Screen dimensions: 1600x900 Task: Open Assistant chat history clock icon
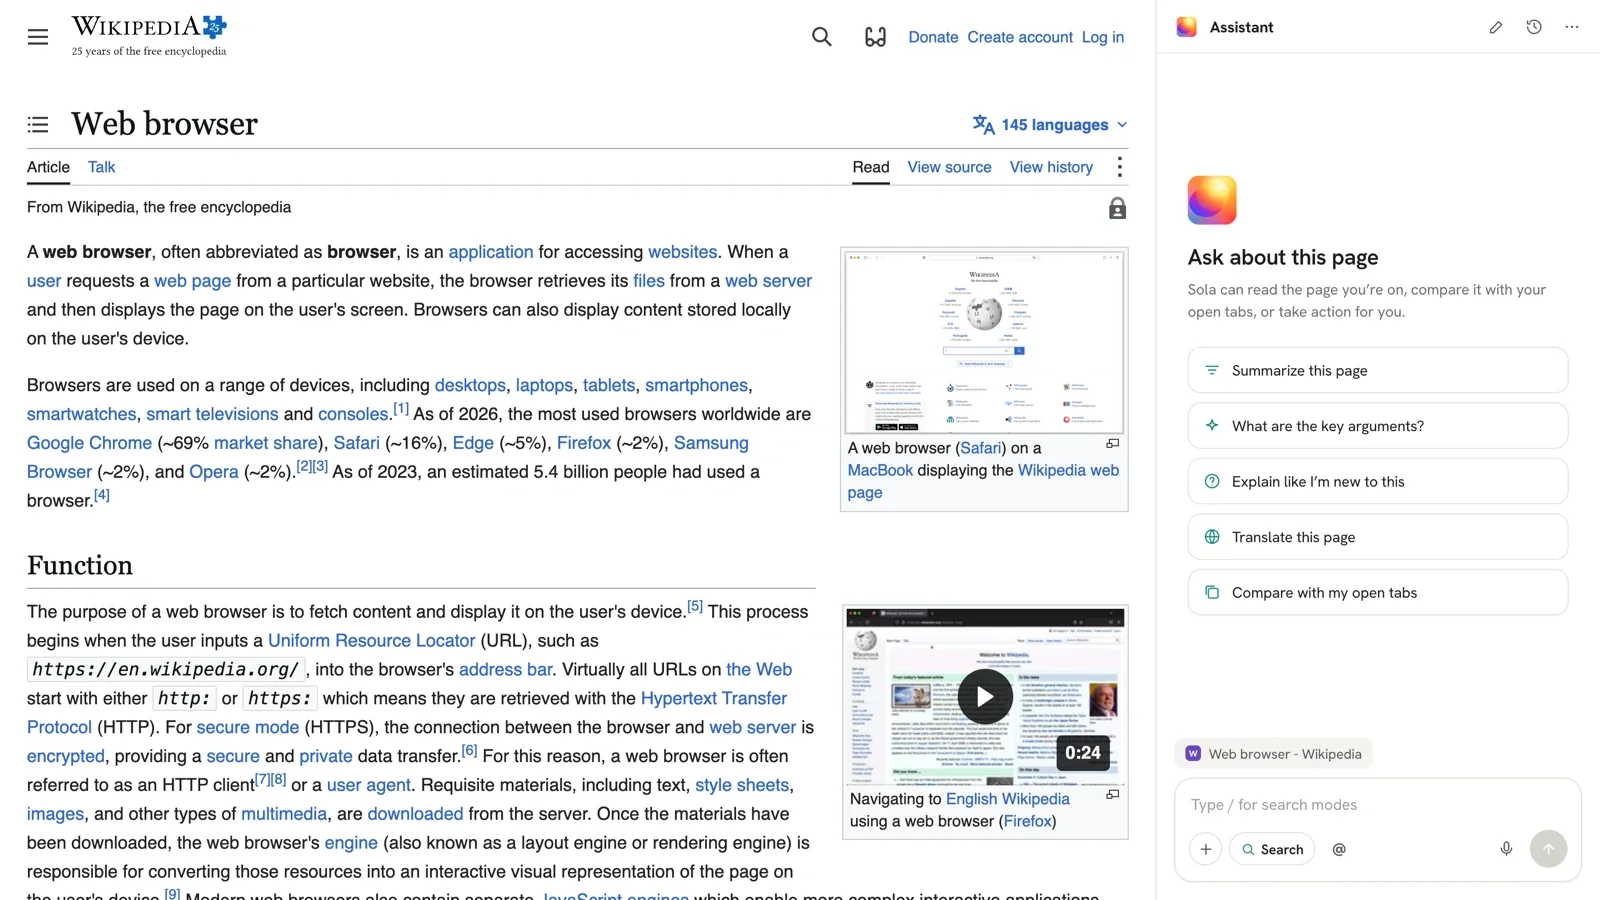pyautogui.click(x=1534, y=27)
